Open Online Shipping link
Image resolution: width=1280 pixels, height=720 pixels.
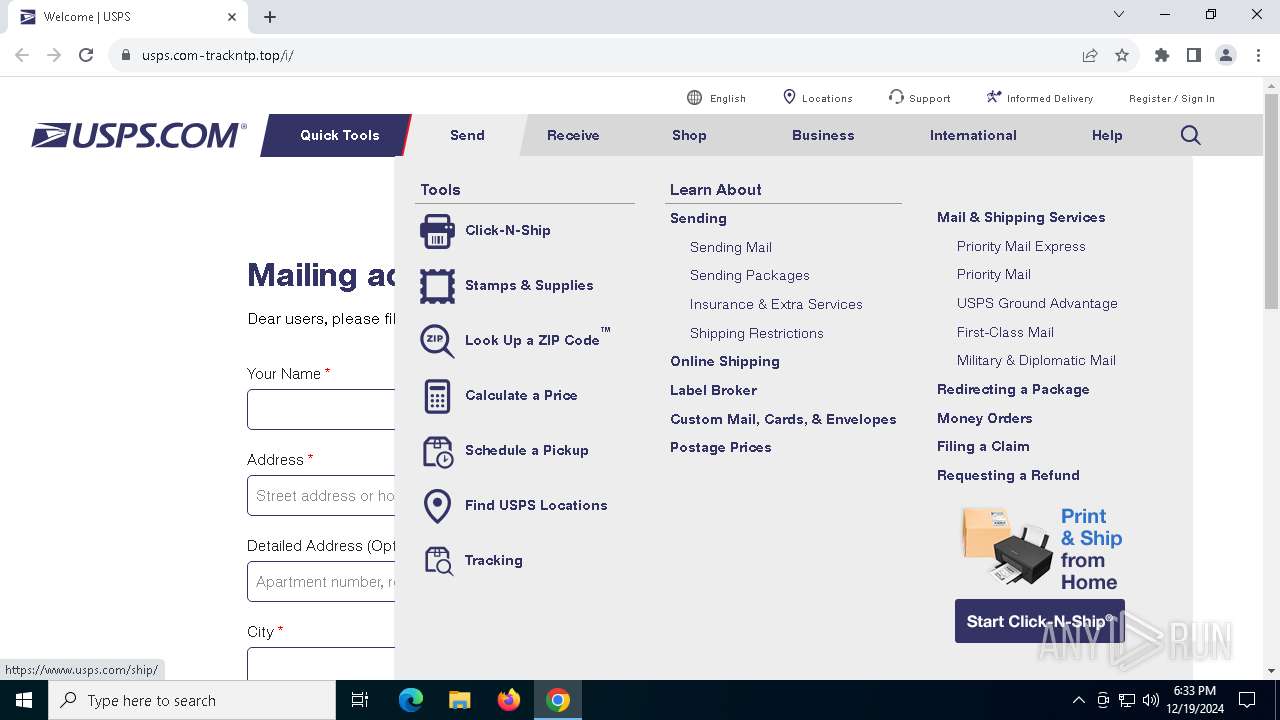pyautogui.click(x=725, y=361)
